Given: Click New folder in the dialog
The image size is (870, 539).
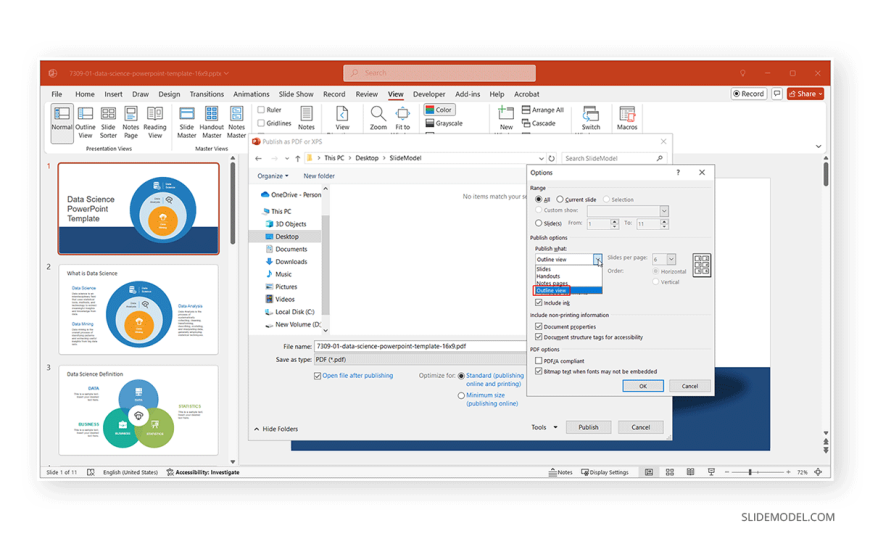Looking at the screenshot, I should (x=319, y=176).
